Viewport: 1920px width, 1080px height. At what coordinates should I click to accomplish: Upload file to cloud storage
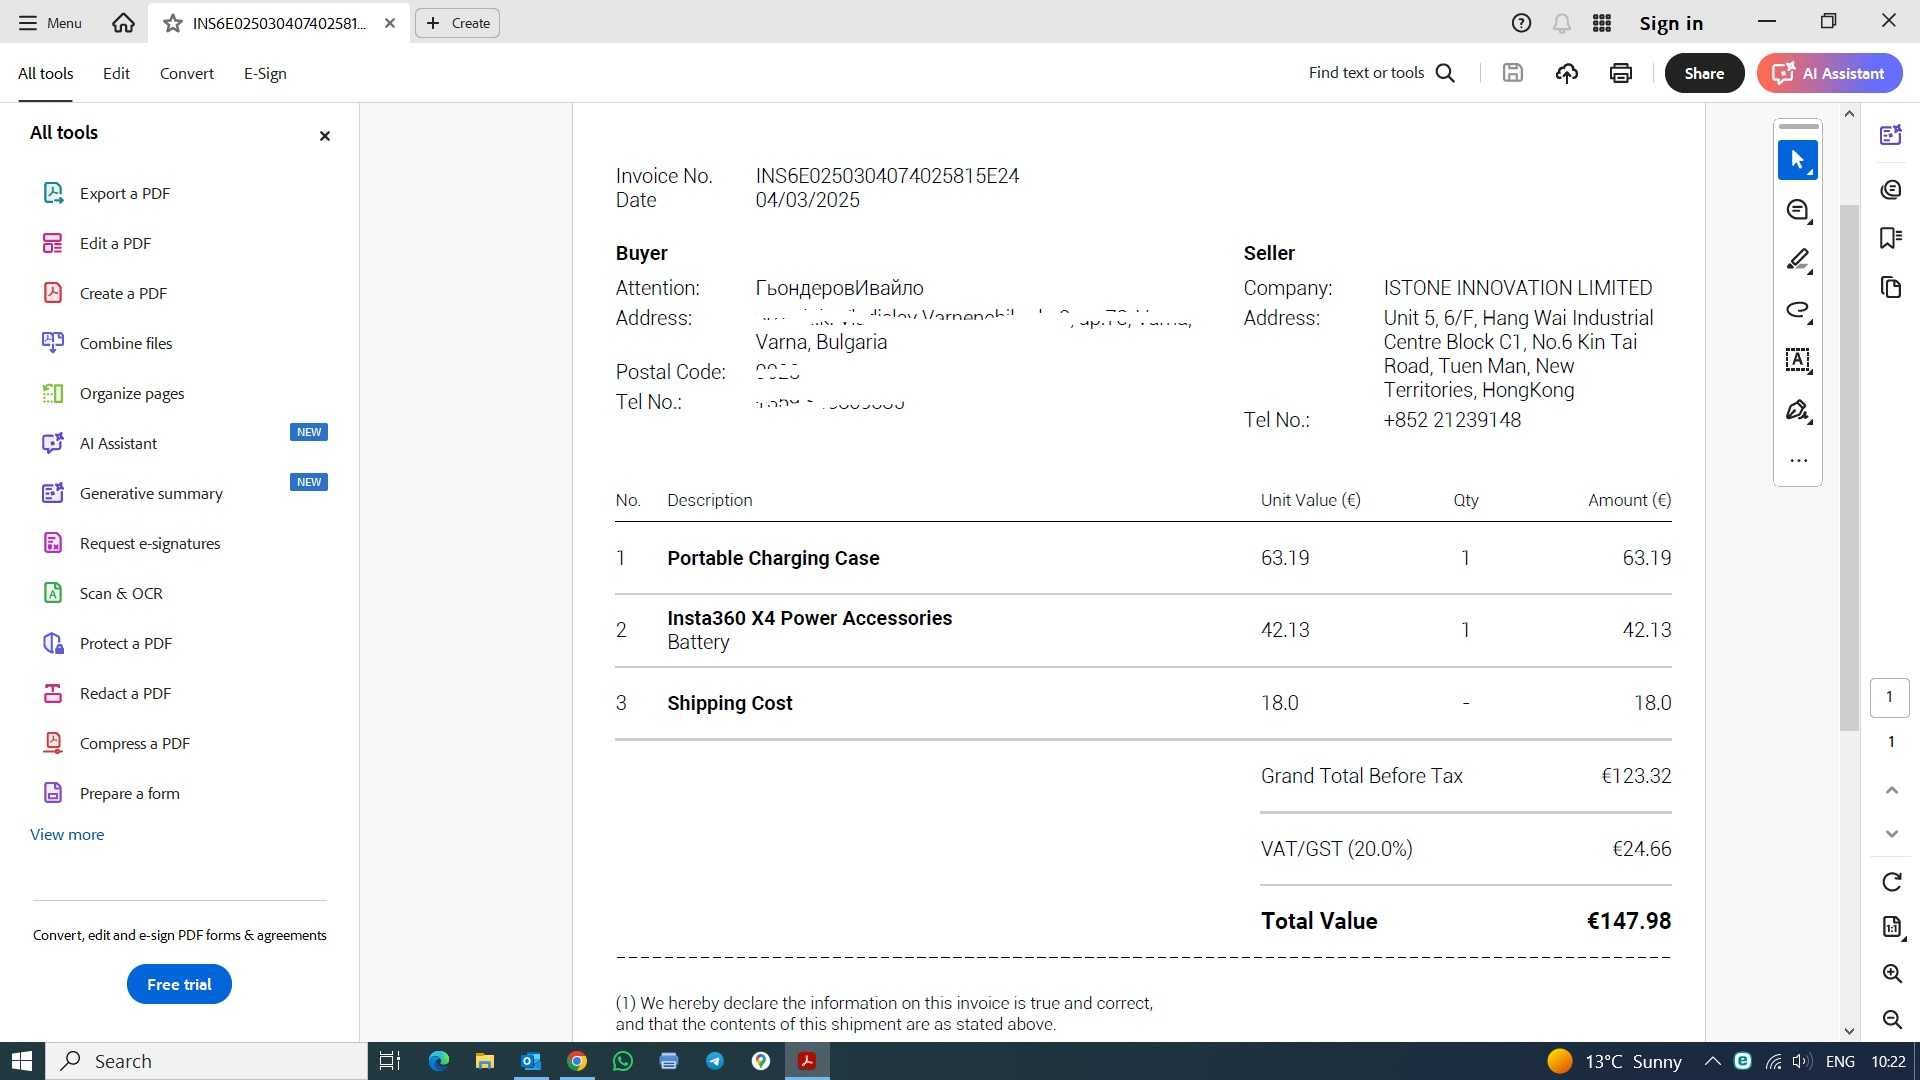(1567, 73)
